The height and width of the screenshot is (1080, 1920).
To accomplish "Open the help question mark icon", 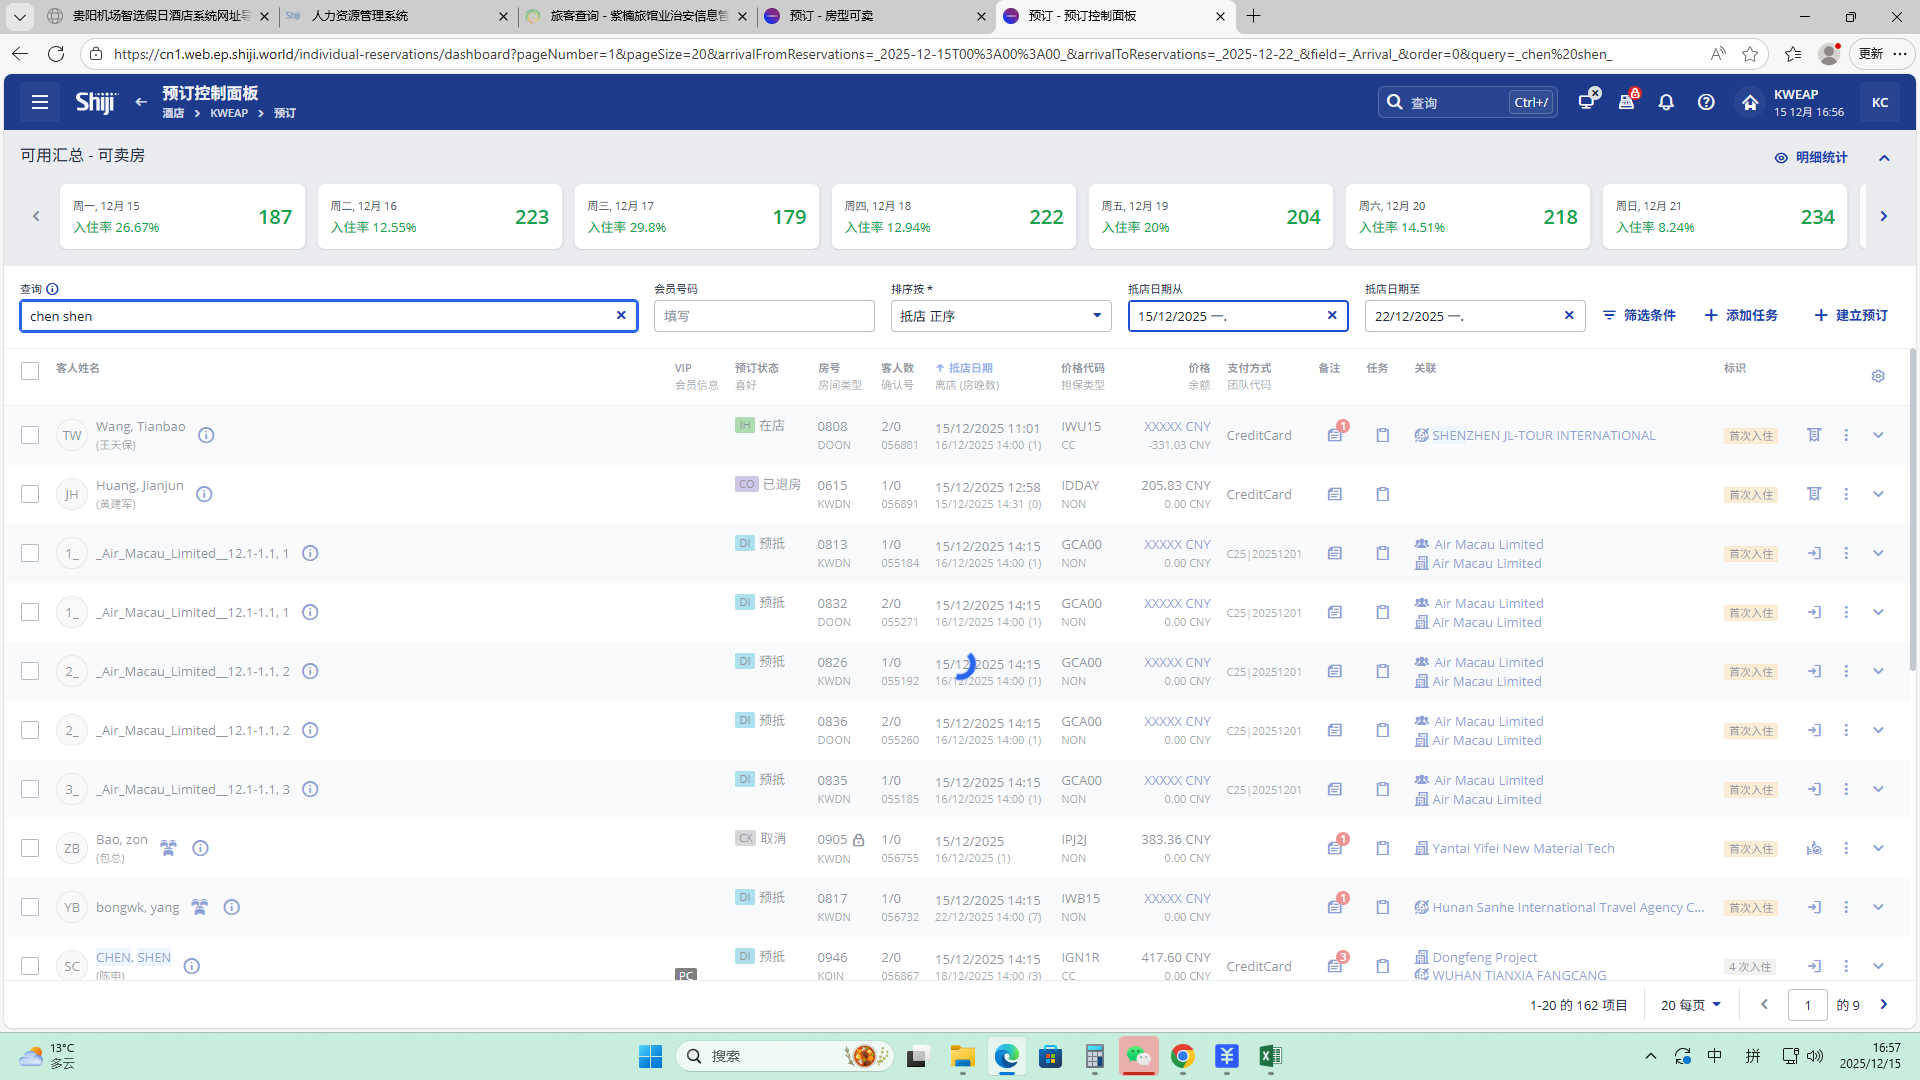I will tap(1706, 102).
